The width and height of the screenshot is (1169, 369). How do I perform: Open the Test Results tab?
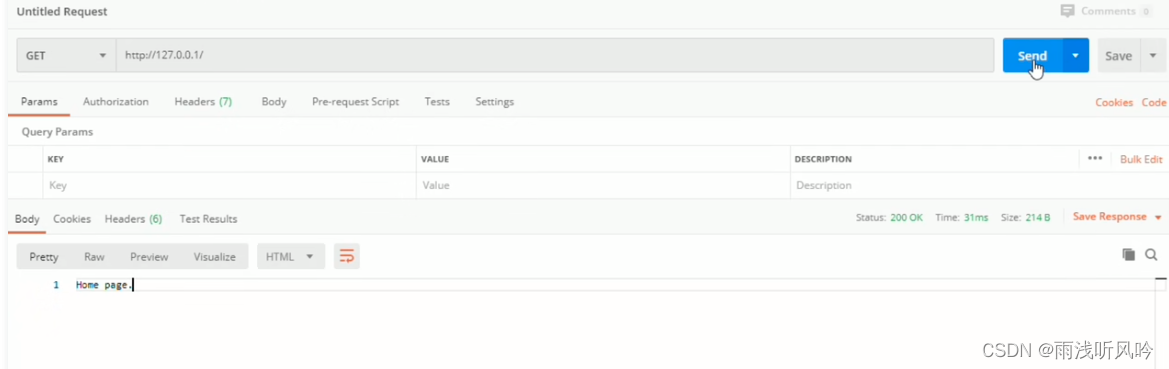pyautogui.click(x=208, y=219)
